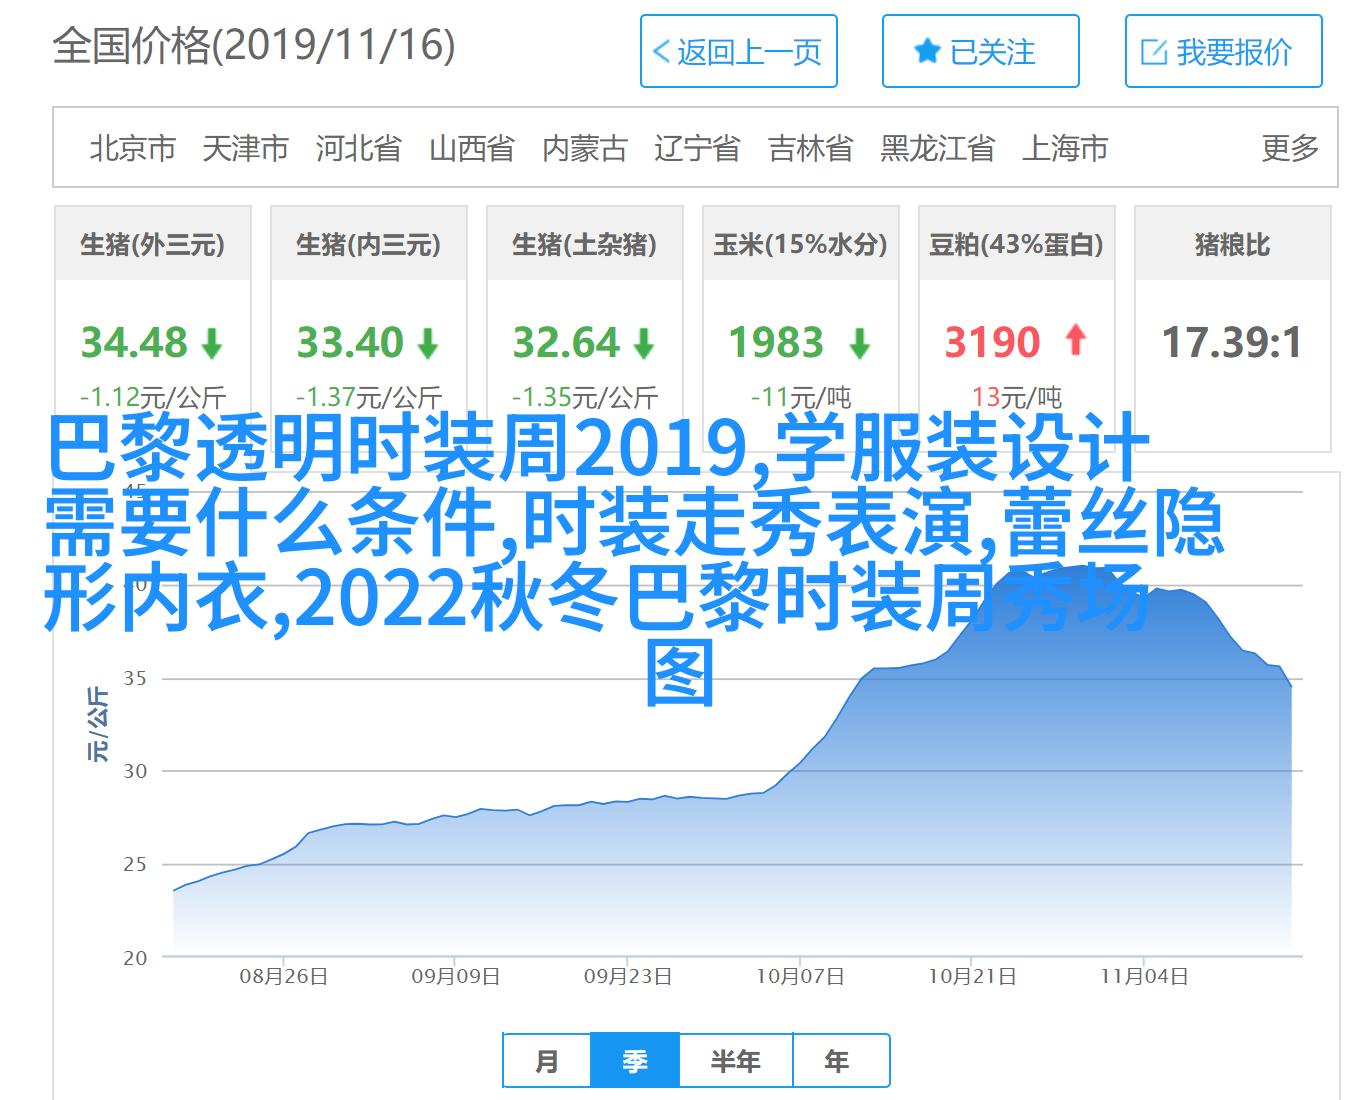Screen dimensions: 1360x1100
Task: Click the 1983 corn price value
Action: coord(776,343)
